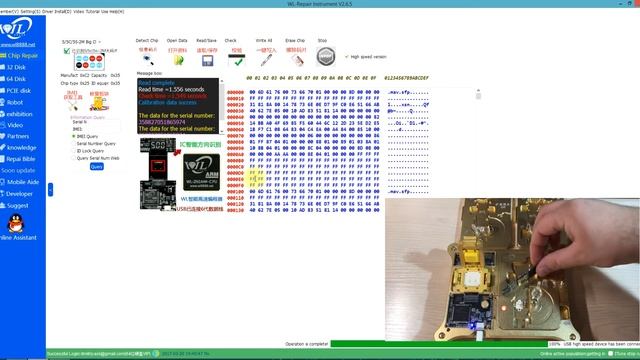The width and height of the screenshot is (640, 360).
Task: Click the serial number 358827051865974 text
Action: click(162, 122)
